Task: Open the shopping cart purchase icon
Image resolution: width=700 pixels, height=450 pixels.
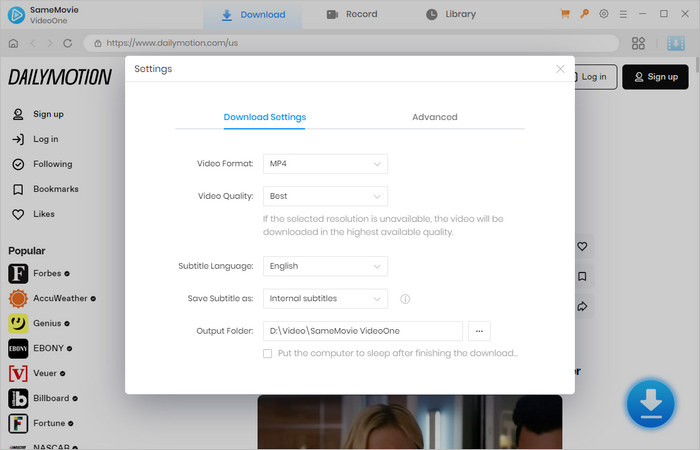Action: (x=565, y=14)
